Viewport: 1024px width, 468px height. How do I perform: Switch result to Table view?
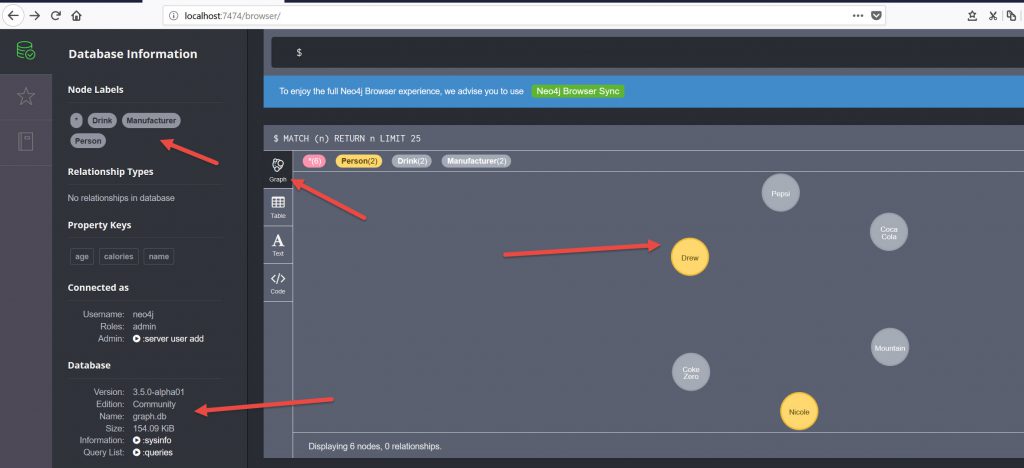coord(278,207)
